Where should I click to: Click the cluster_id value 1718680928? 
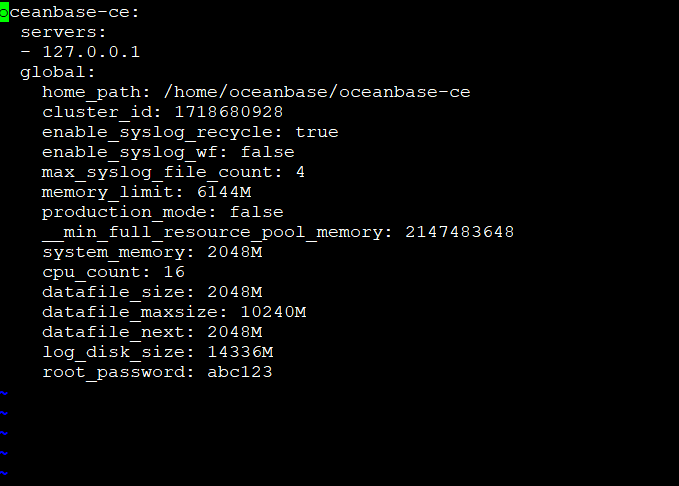[x=229, y=112]
